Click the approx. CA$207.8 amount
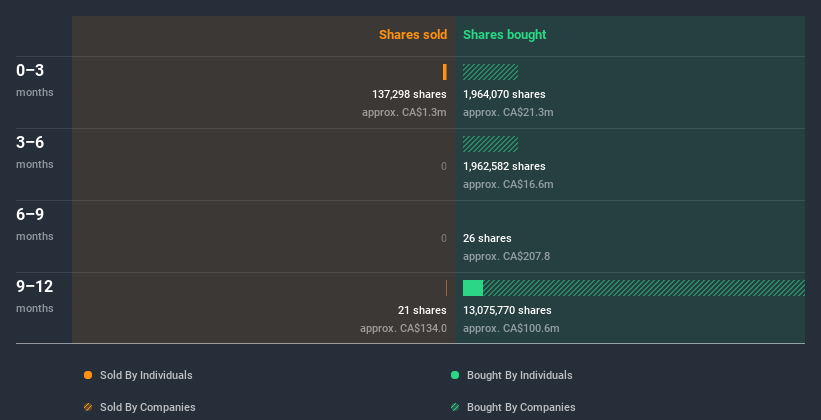The height and width of the screenshot is (420, 821). [506, 256]
